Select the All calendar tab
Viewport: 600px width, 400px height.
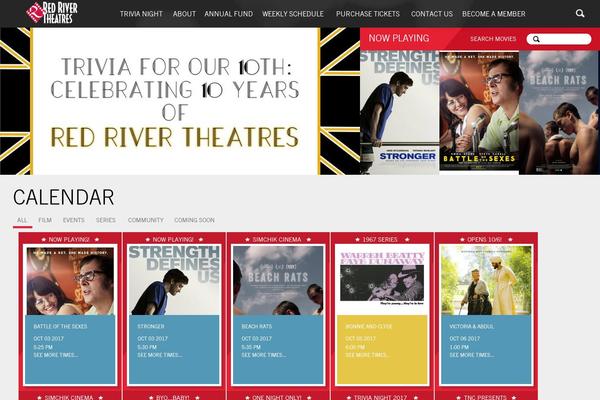[x=22, y=220]
